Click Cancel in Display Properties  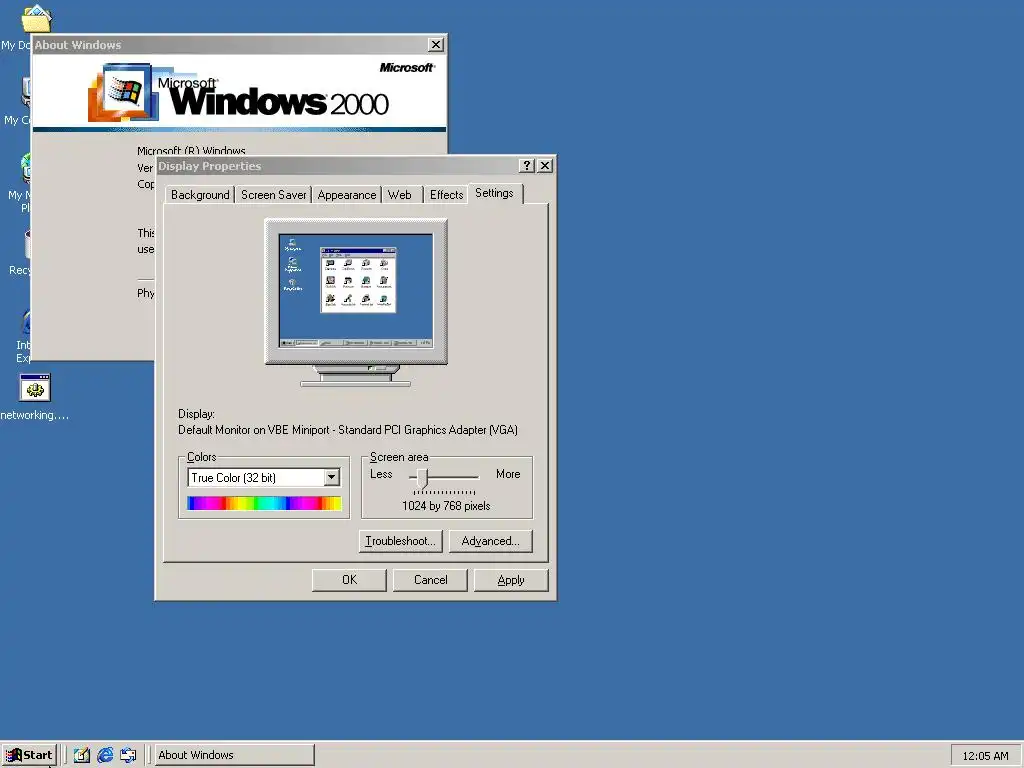[x=430, y=580]
